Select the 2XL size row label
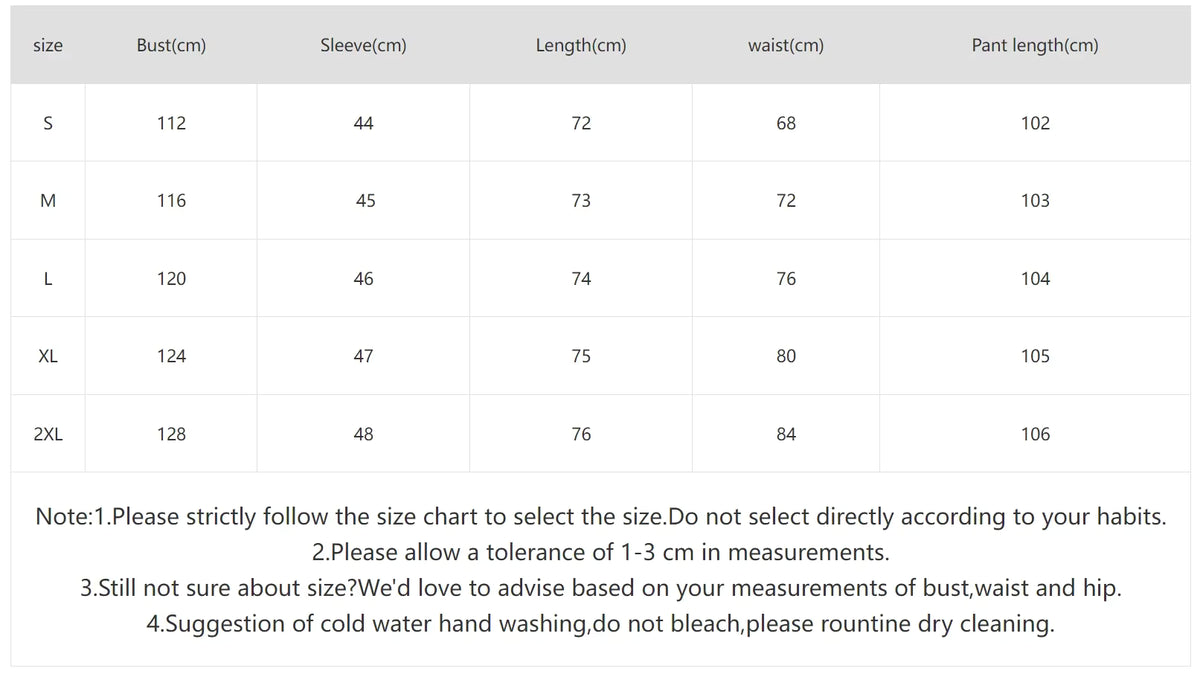The image size is (1200, 674). point(48,434)
